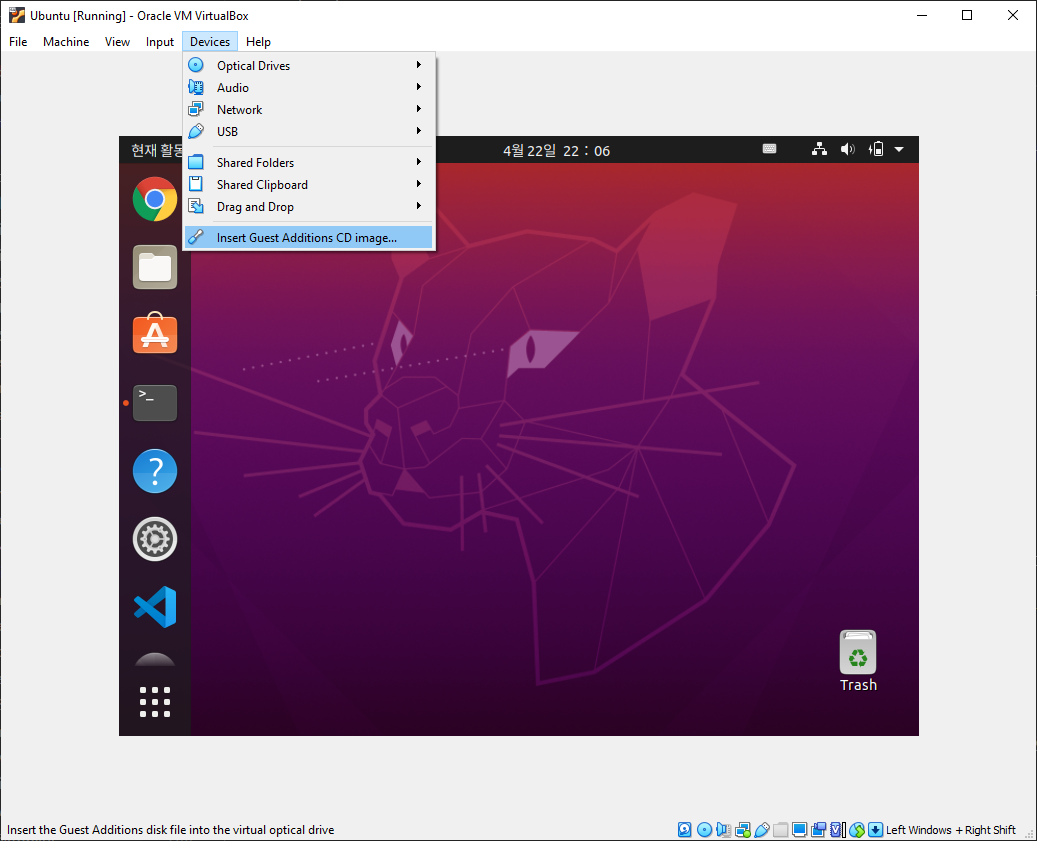Click the keyboard input source indicator
The width and height of the screenshot is (1037, 841).
click(769, 149)
